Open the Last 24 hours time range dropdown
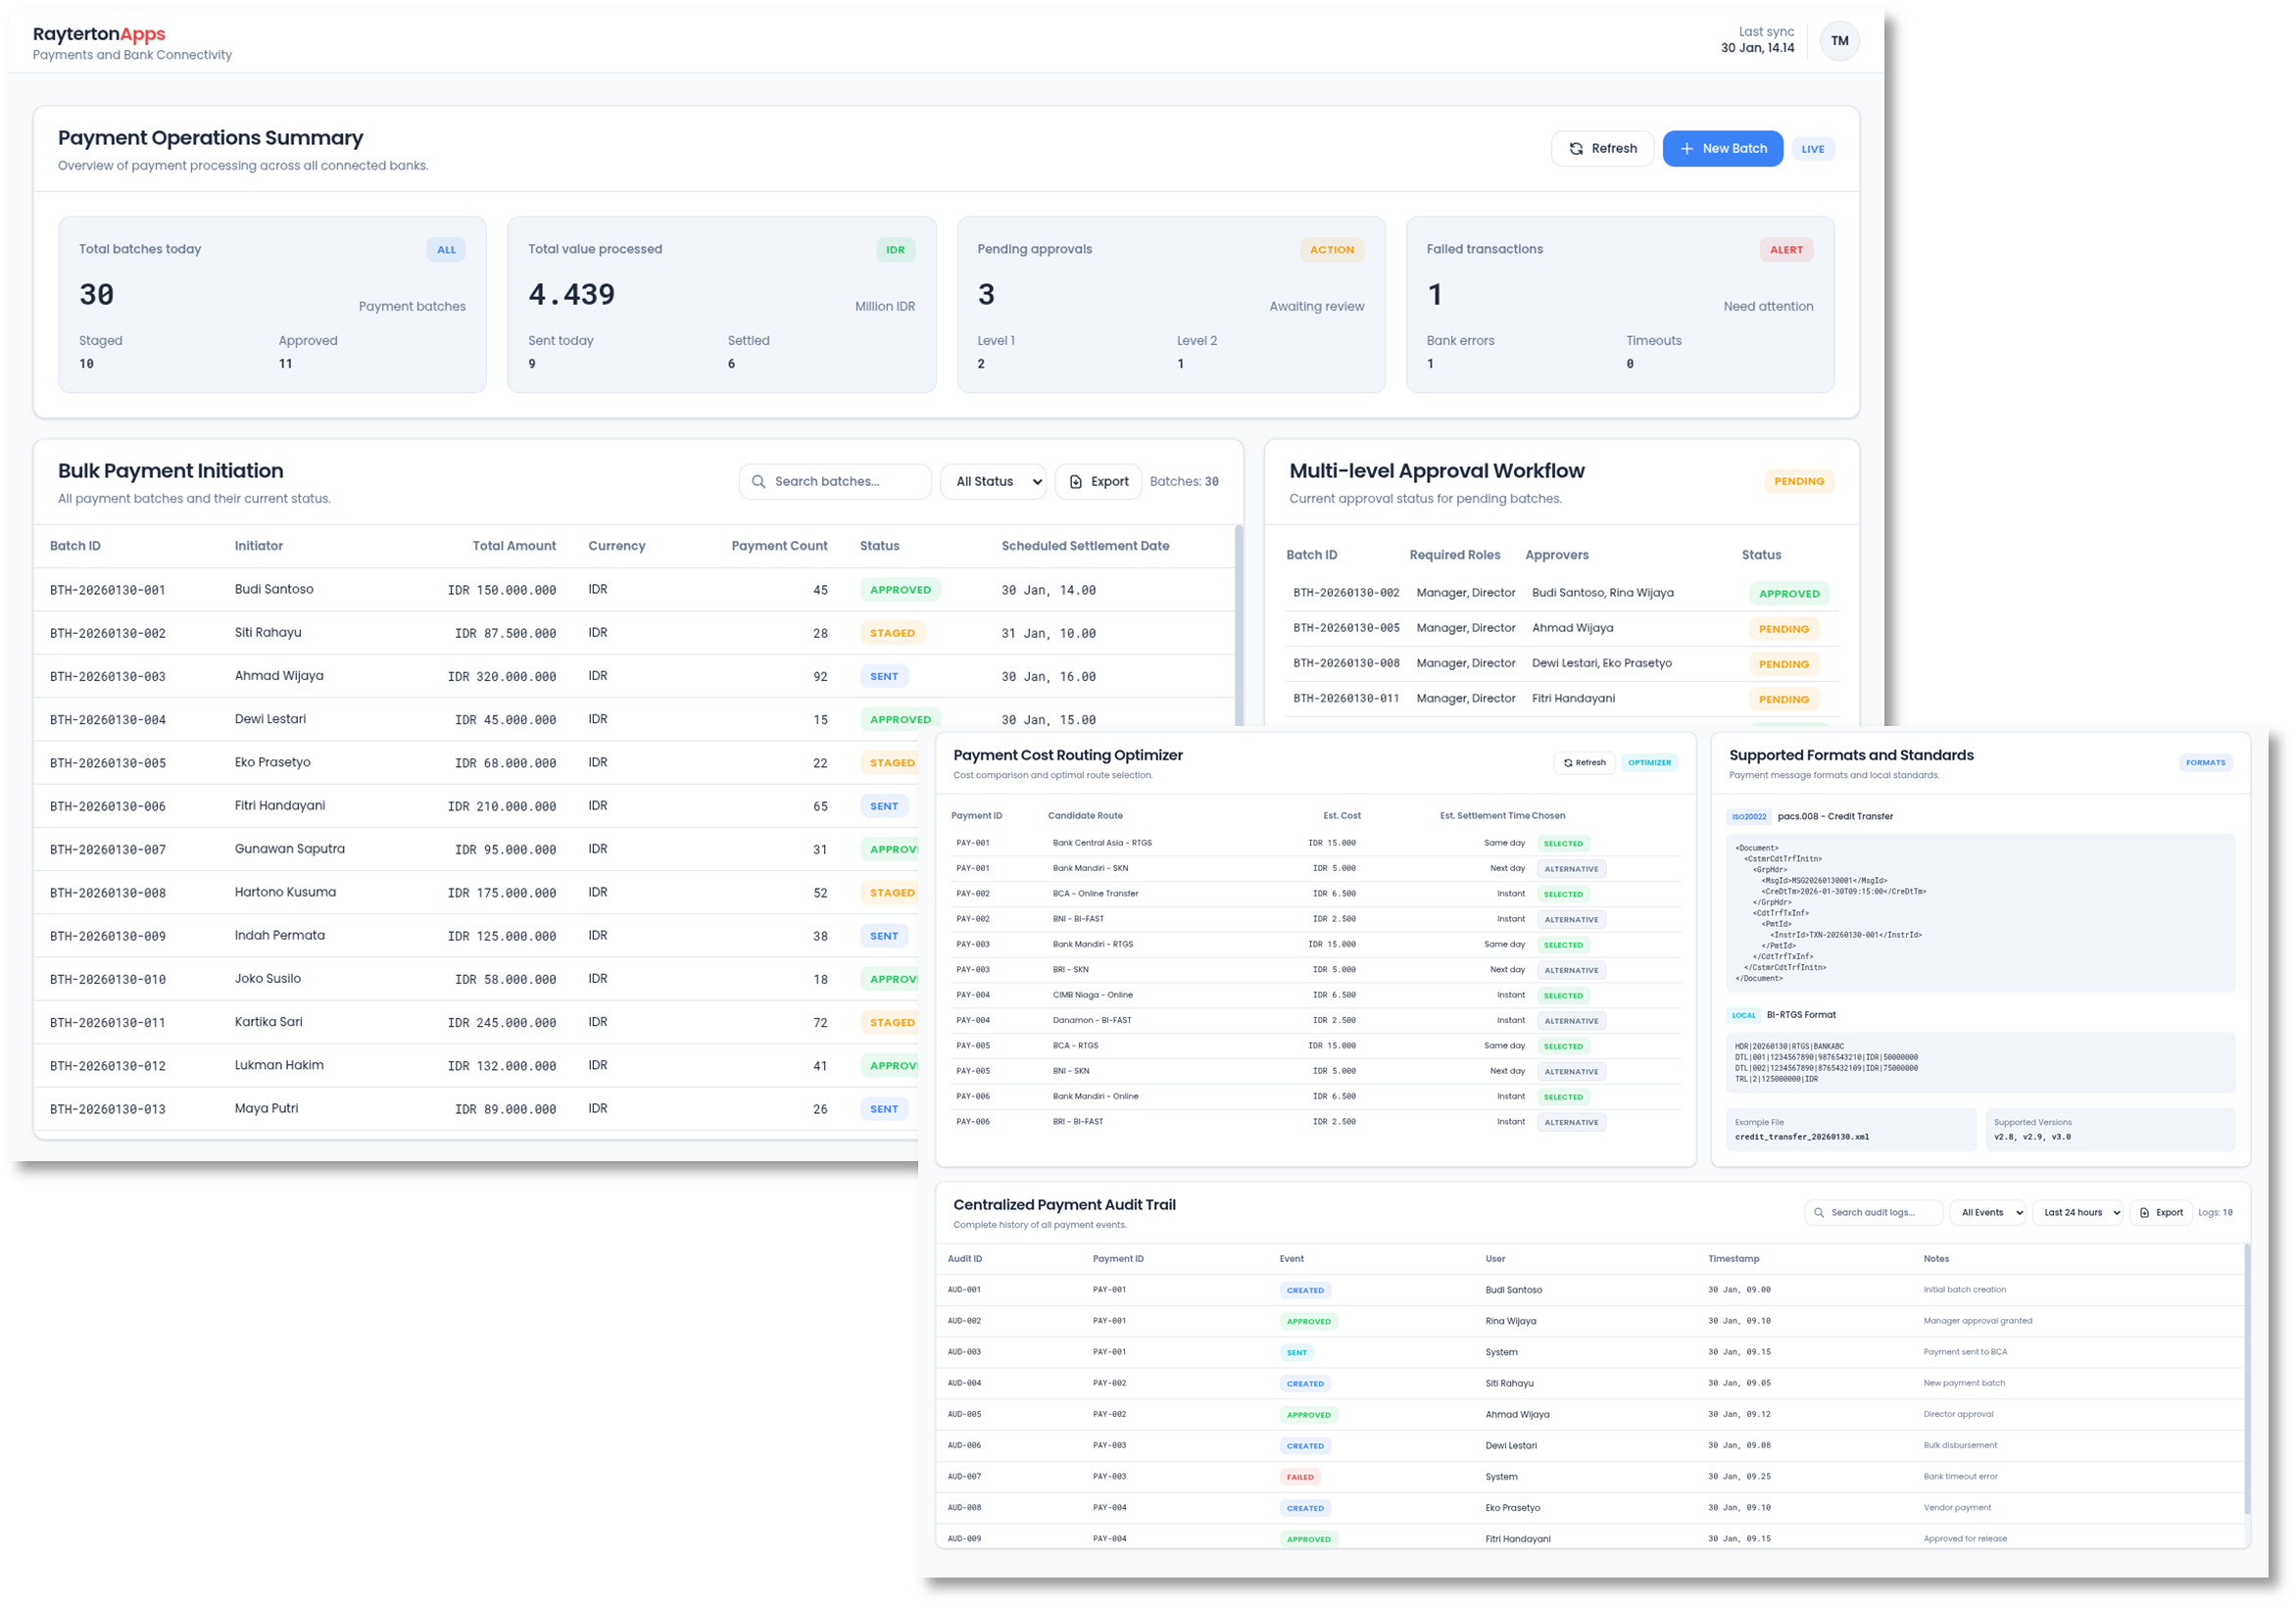 click(2078, 1212)
